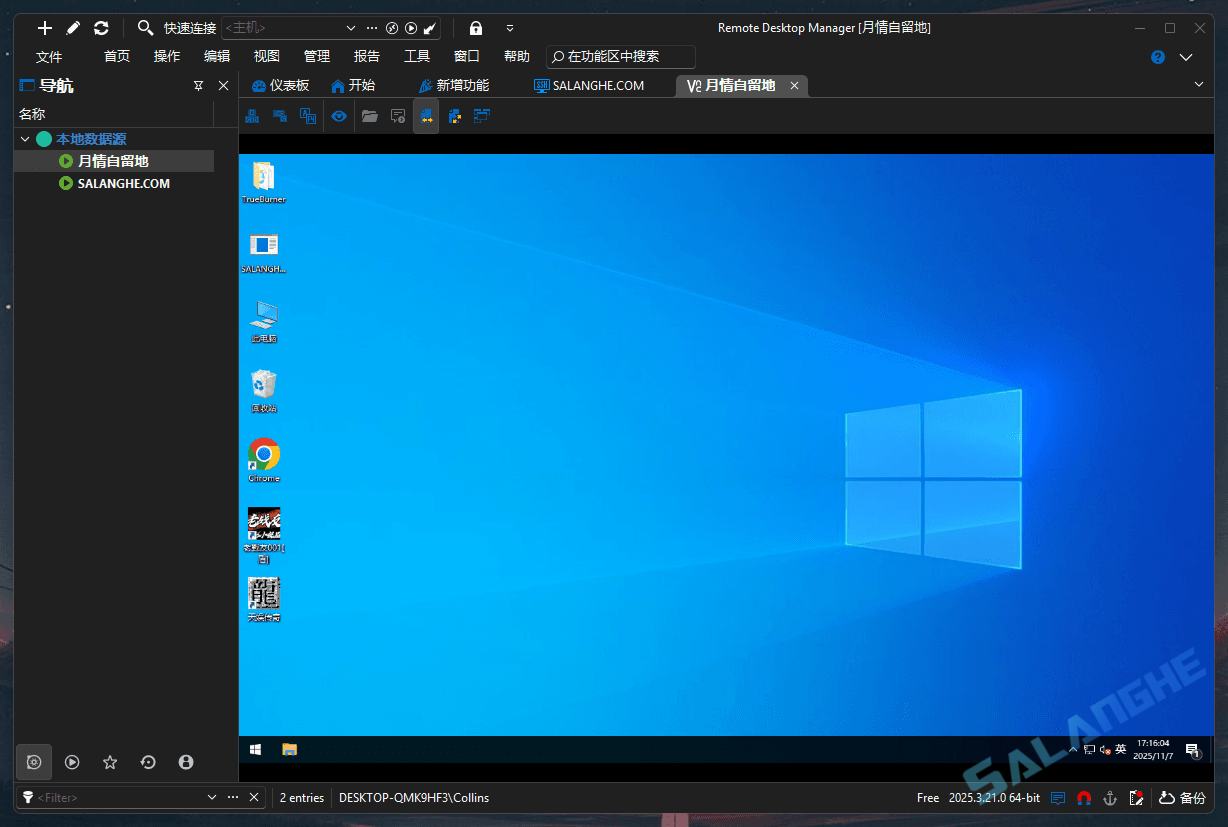This screenshot has width=1228, height=827.
Task: Launch Chrome from the remote desktop
Action: point(263,455)
